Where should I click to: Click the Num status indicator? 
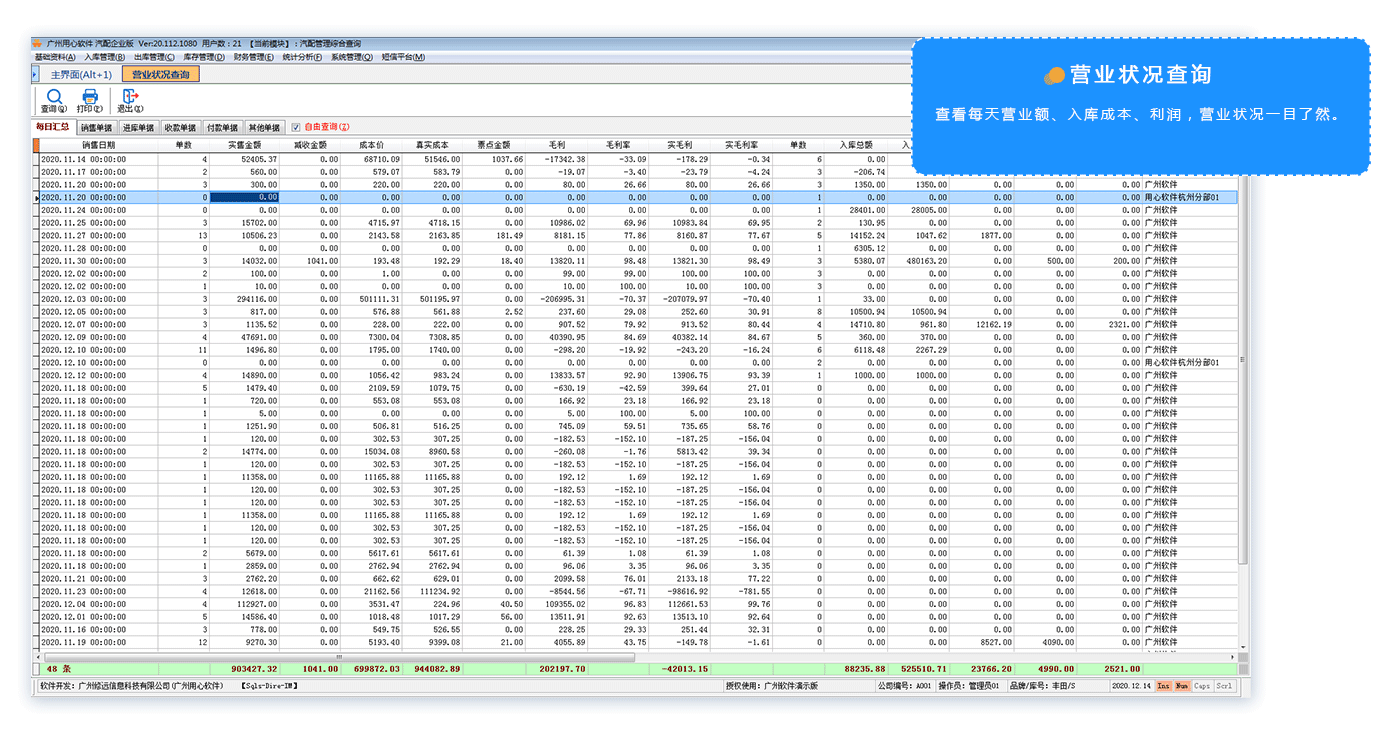(1182, 686)
